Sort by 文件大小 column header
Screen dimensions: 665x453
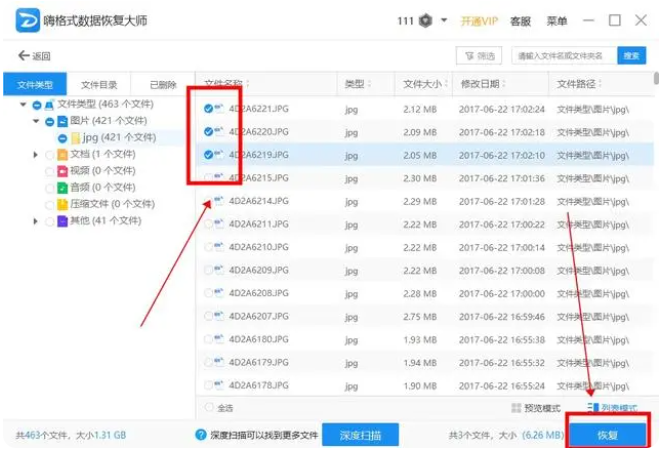[x=423, y=84]
